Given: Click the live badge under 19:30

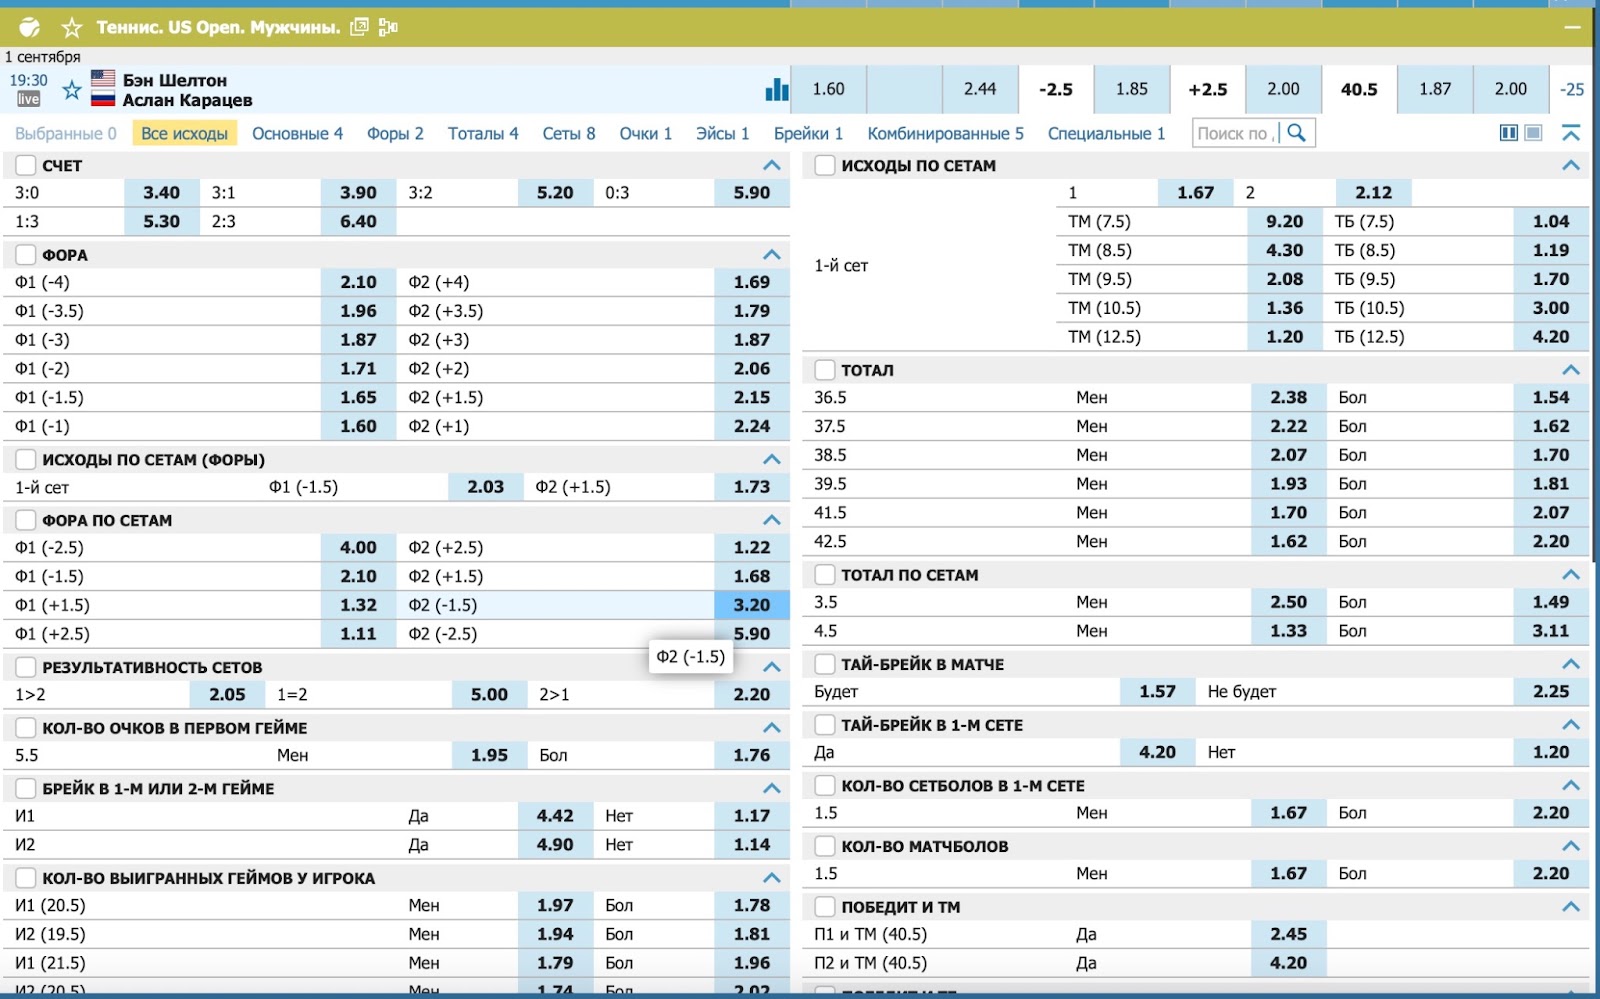Looking at the screenshot, I should click(x=28, y=99).
